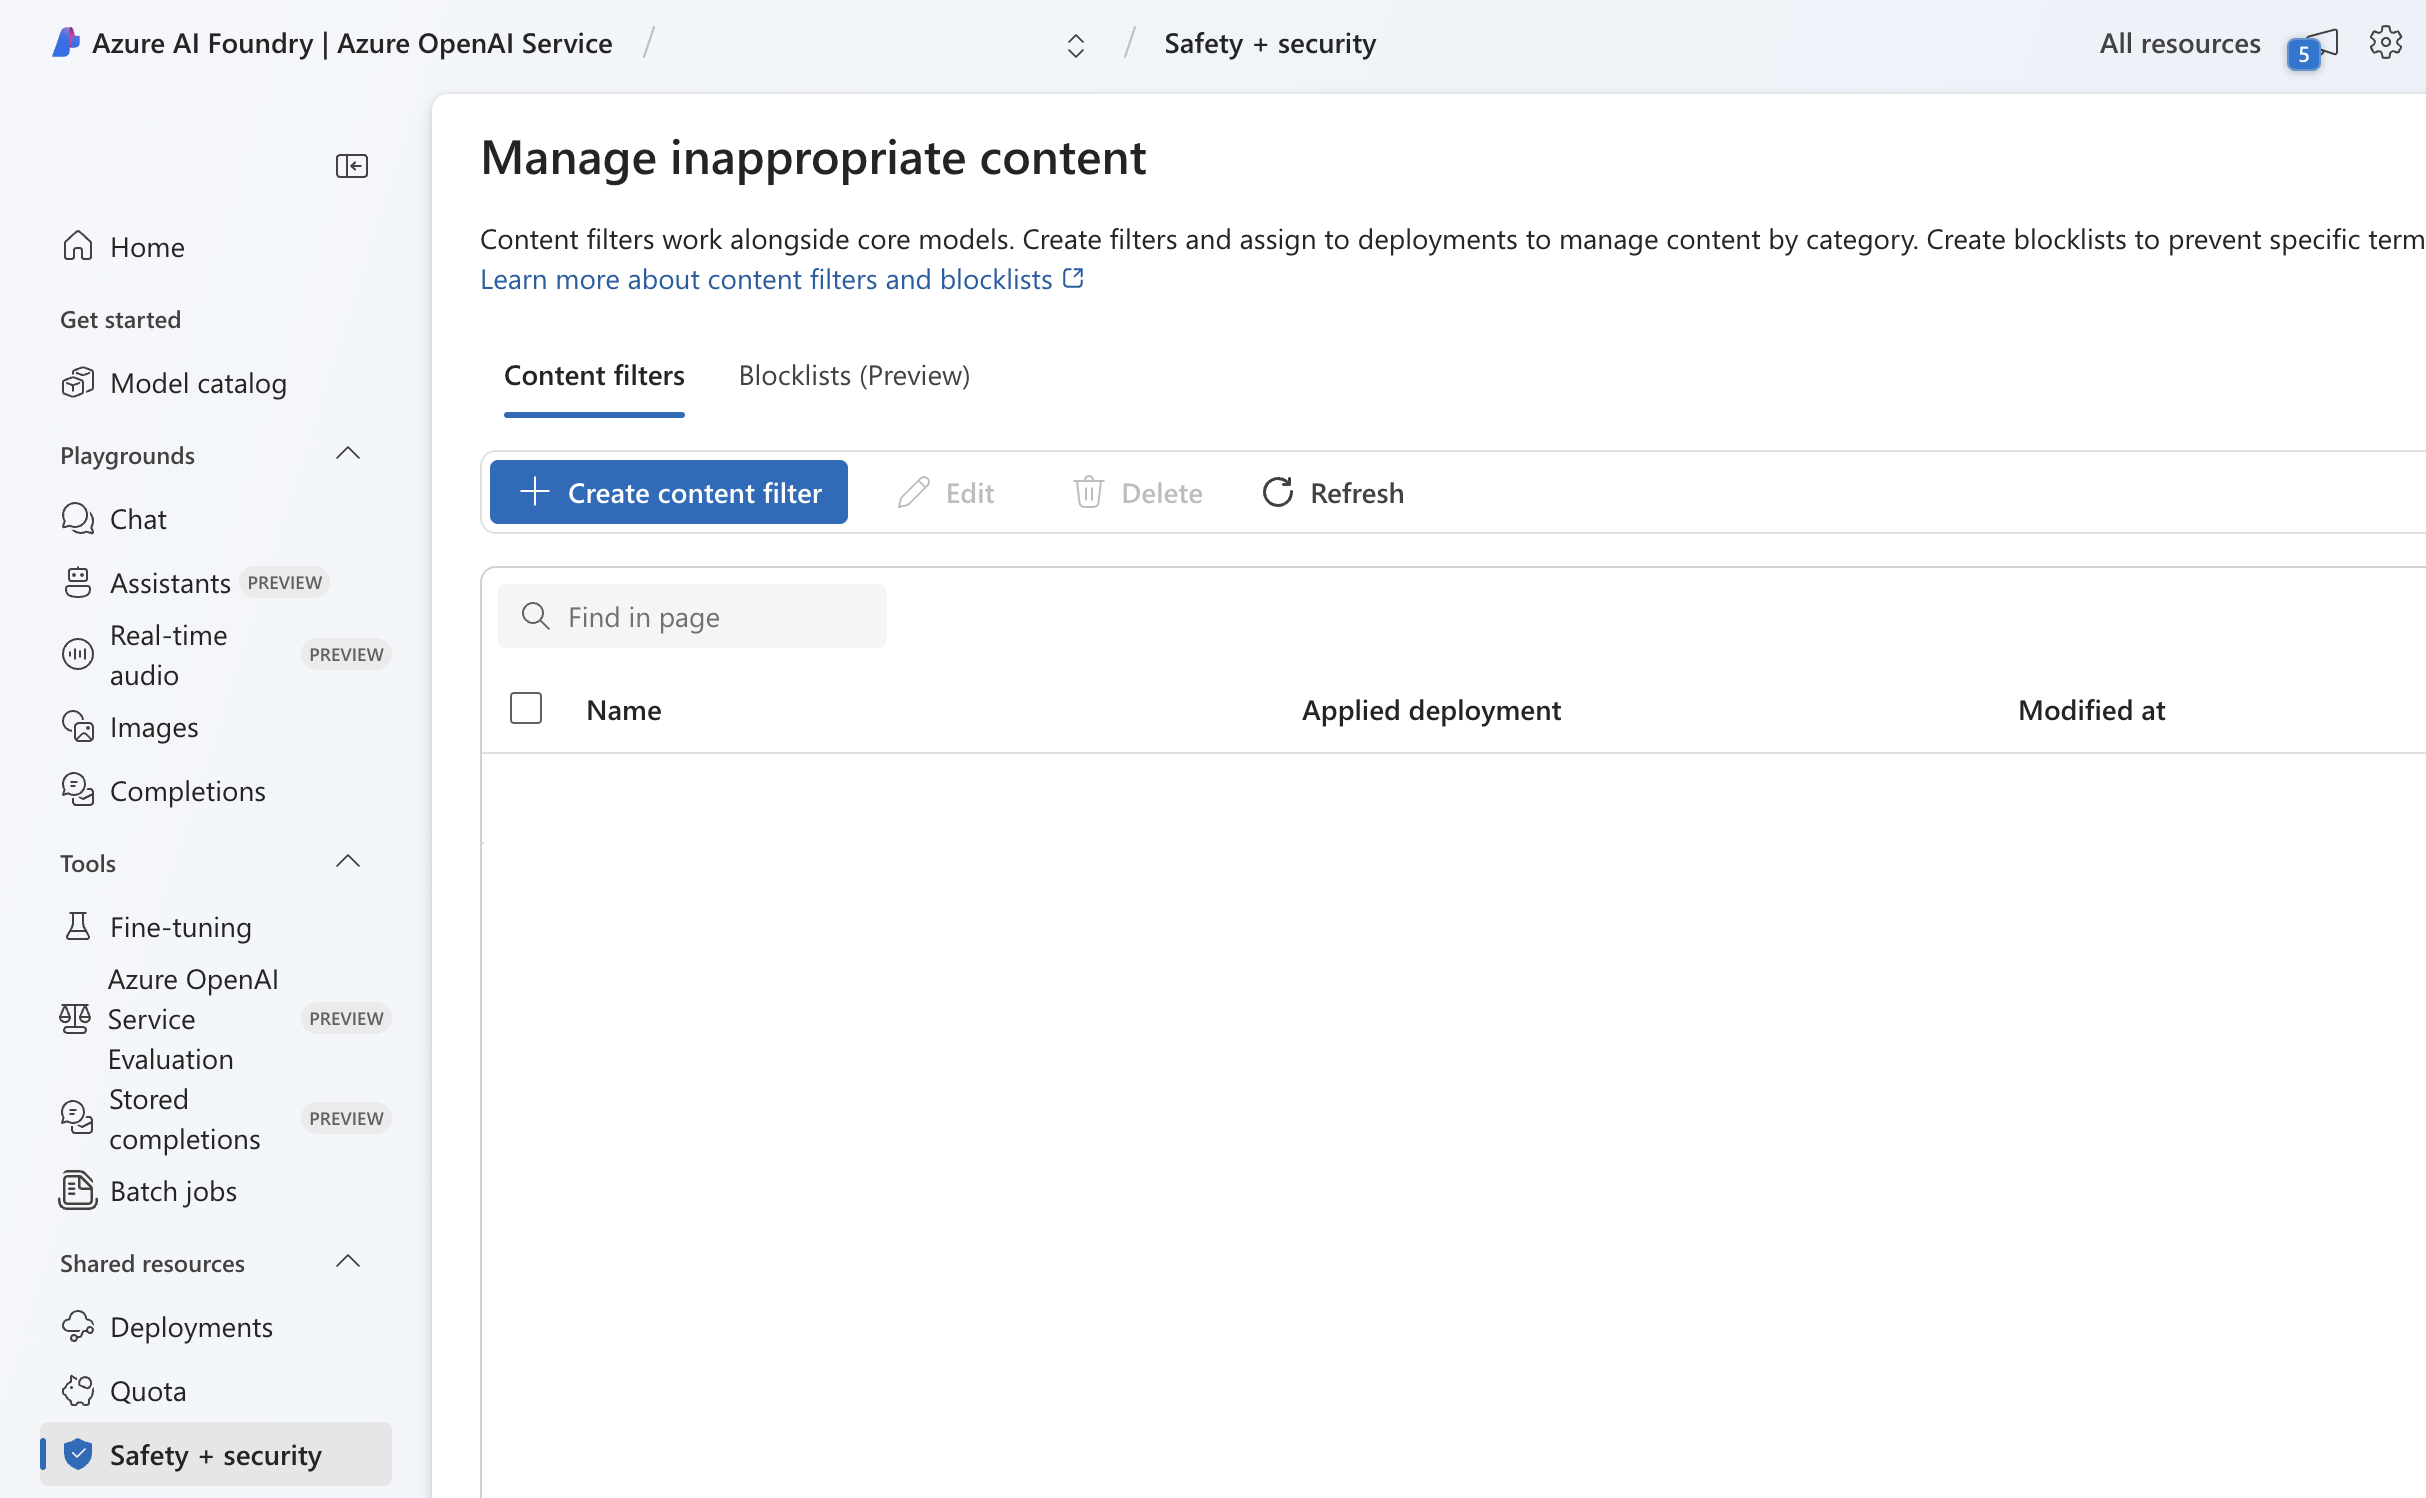Collapse the navigation pane
The height and width of the screenshot is (1498, 2426).
(351, 165)
